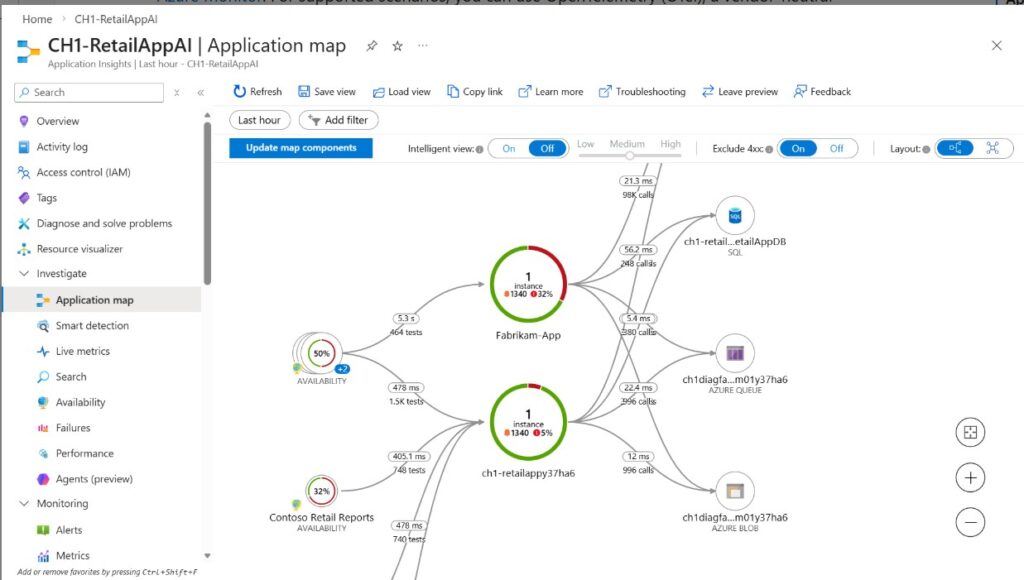Collapse the sidebar menu
Viewport: 1024px width, 580px height.
click(200, 93)
